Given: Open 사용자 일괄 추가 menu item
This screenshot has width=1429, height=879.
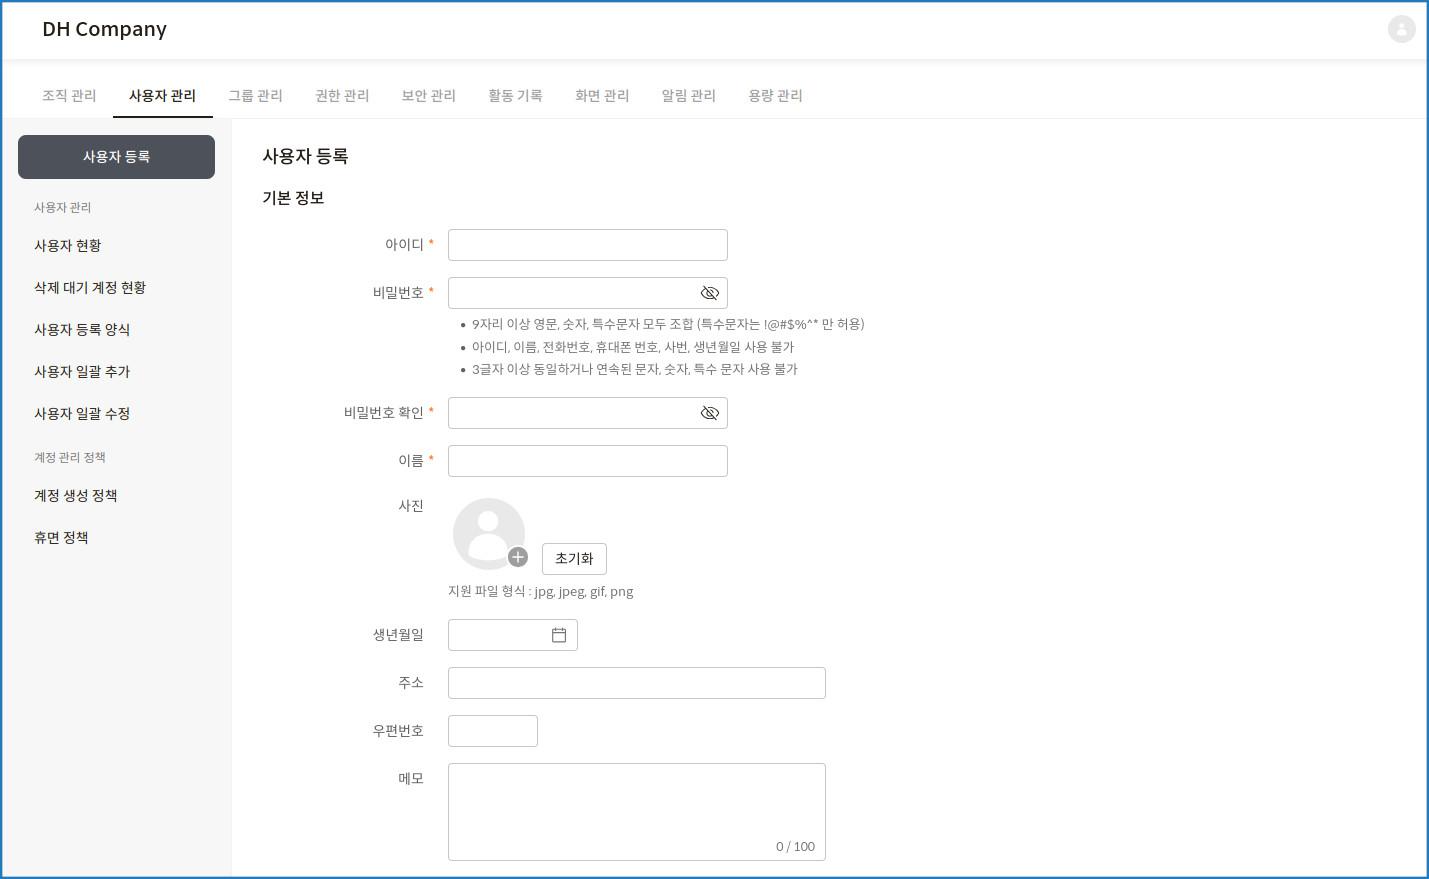Looking at the screenshot, I should 82,372.
